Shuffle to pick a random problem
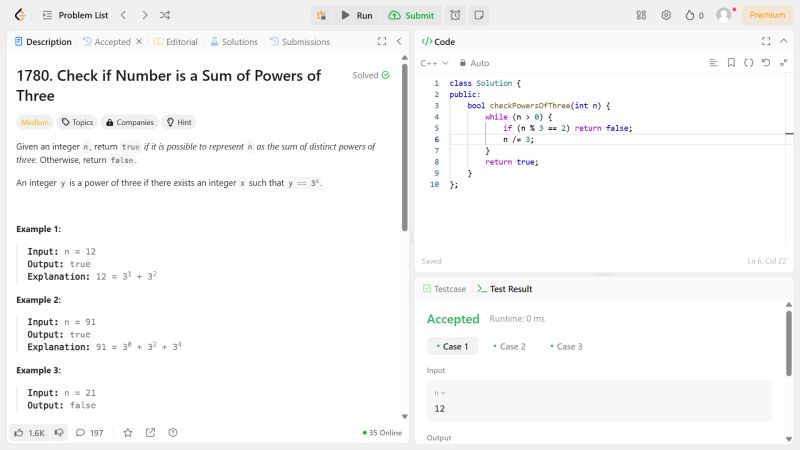This screenshot has width=800, height=450. click(x=165, y=15)
